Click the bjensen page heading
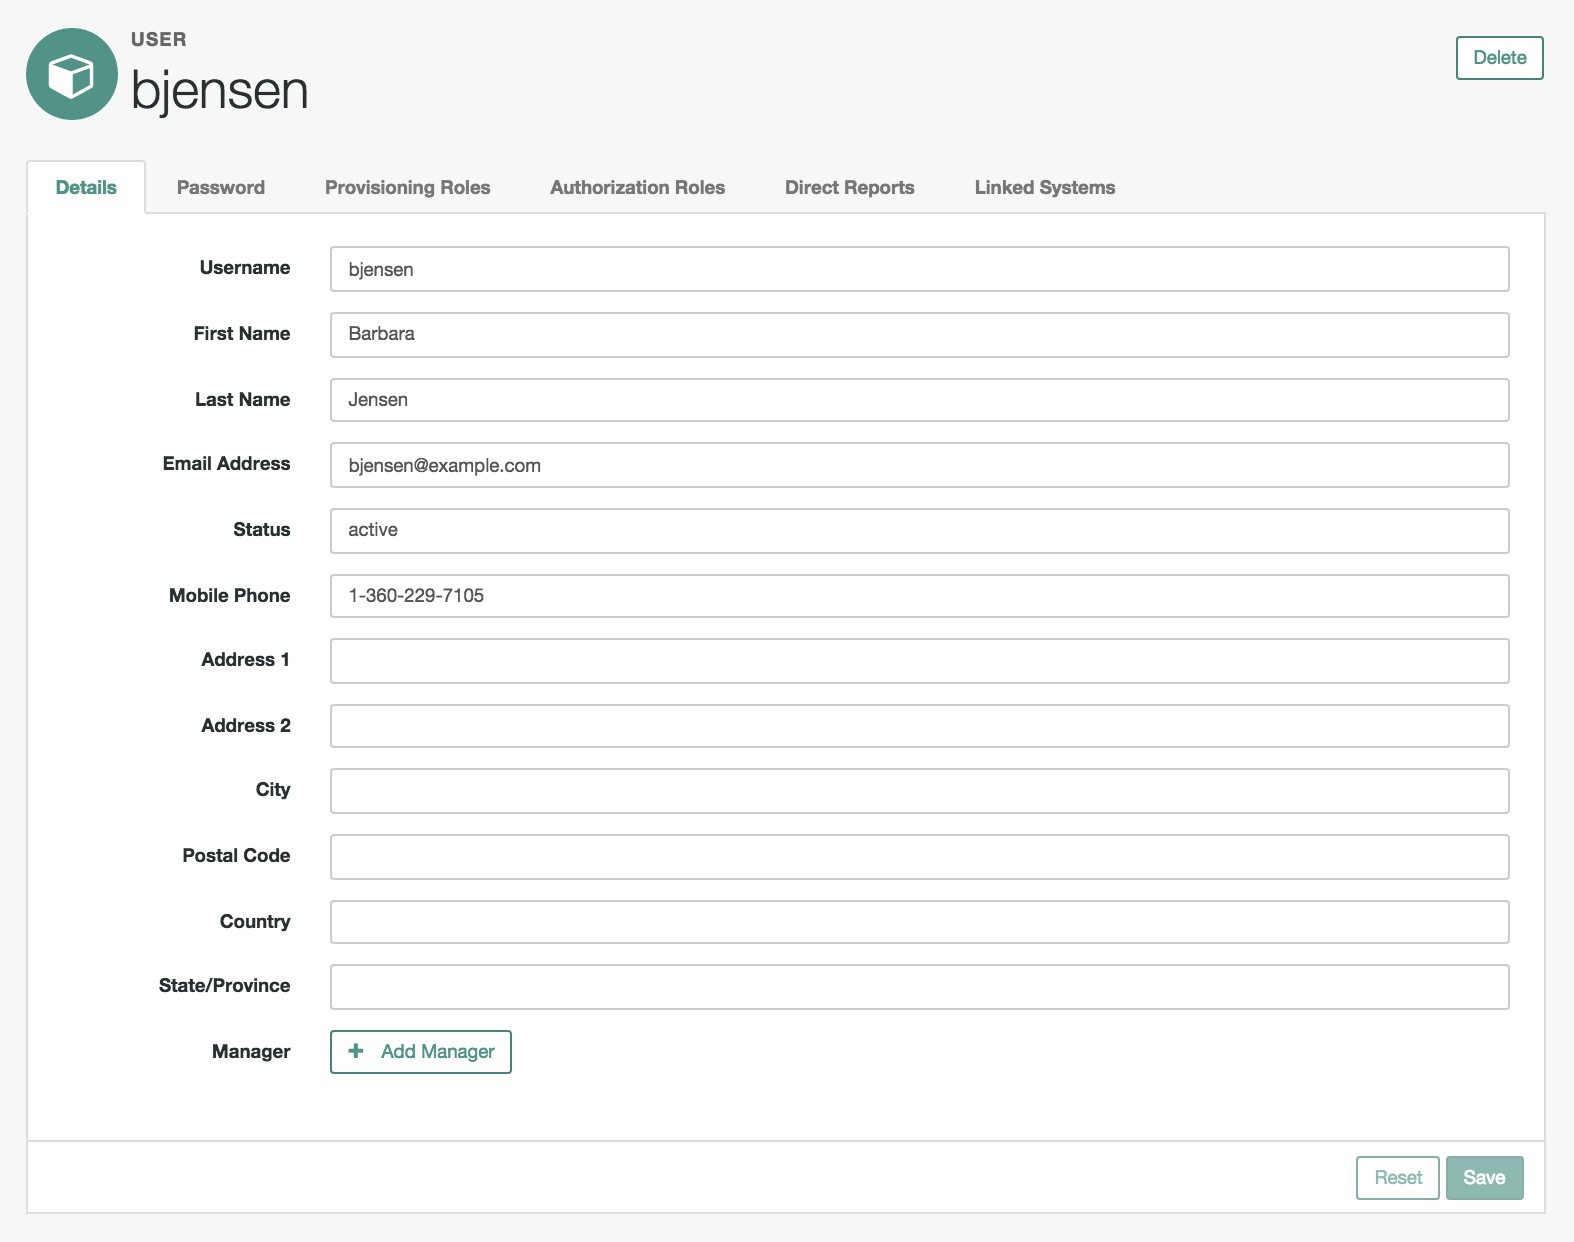This screenshot has height=1242, width=1574. click(x=219, y=90)
